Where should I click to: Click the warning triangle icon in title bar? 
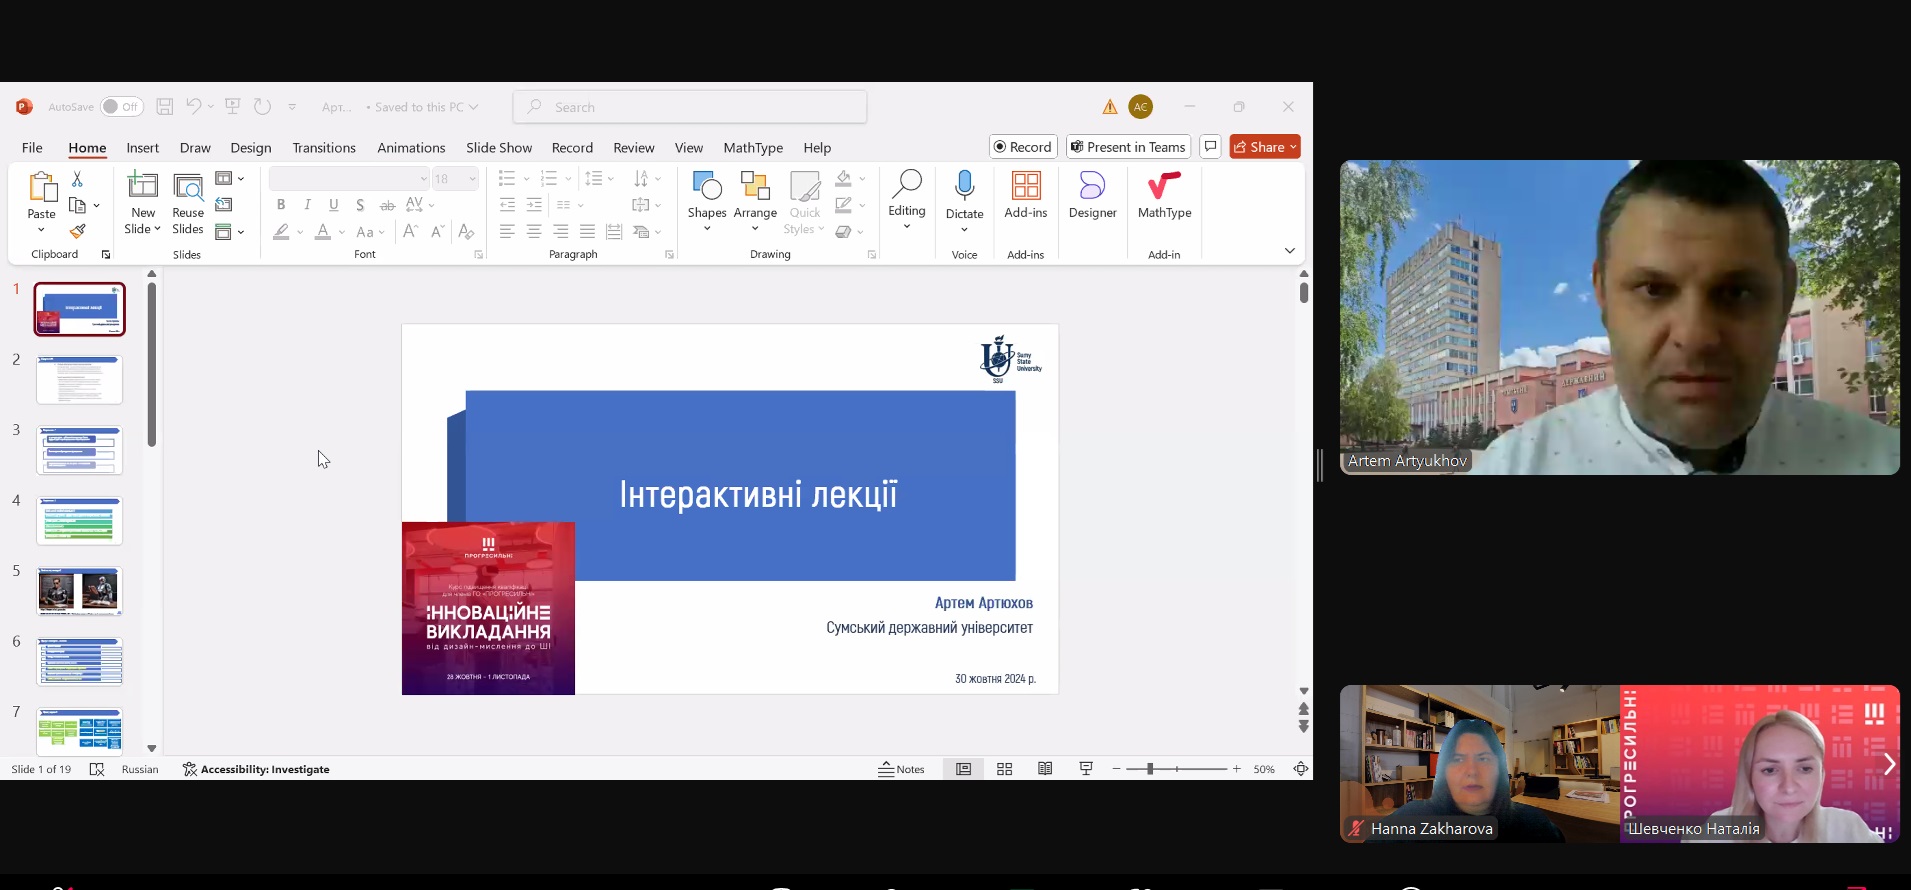click(1110, 107)
